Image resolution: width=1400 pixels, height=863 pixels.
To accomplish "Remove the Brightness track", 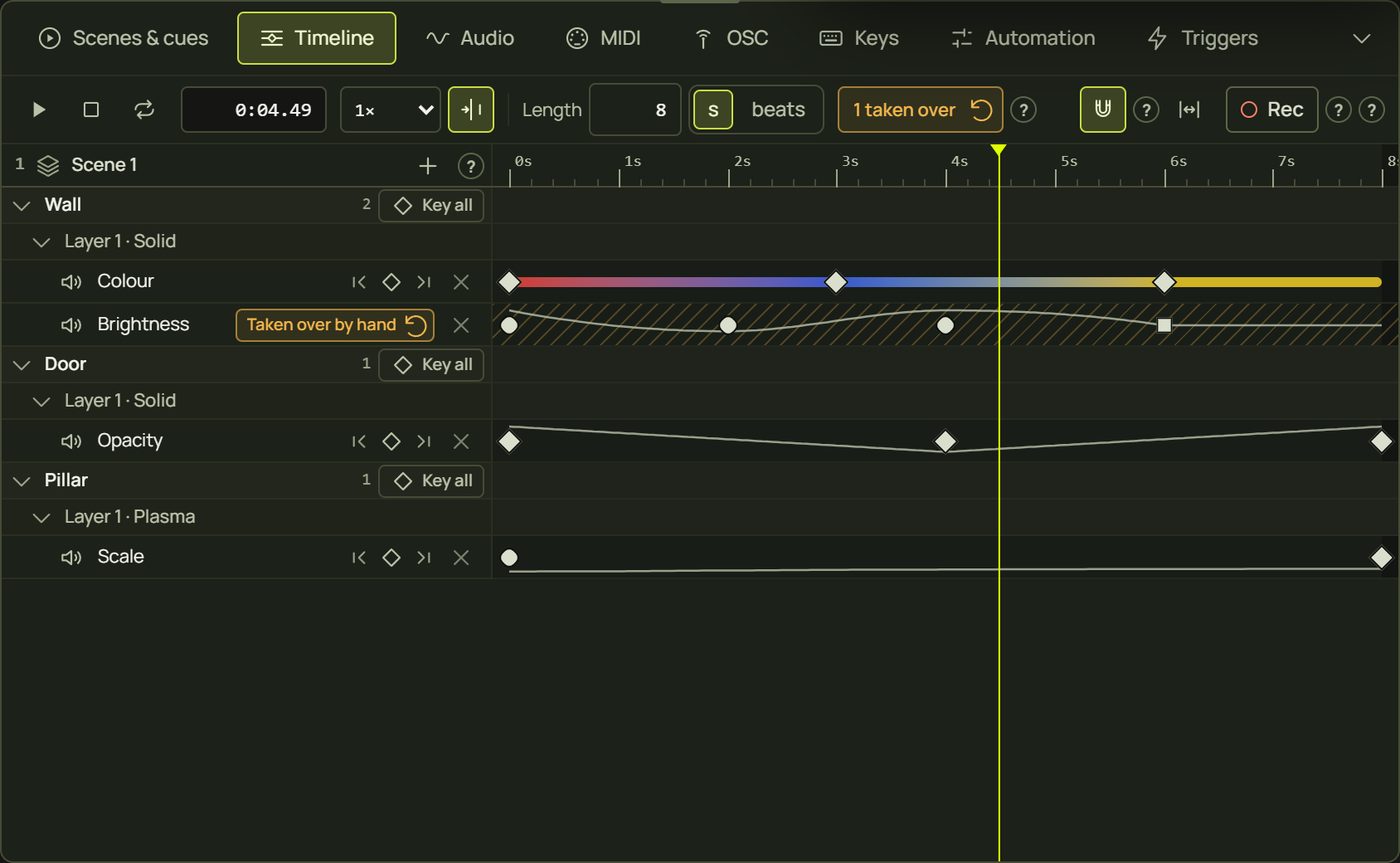I will (461, 325).
